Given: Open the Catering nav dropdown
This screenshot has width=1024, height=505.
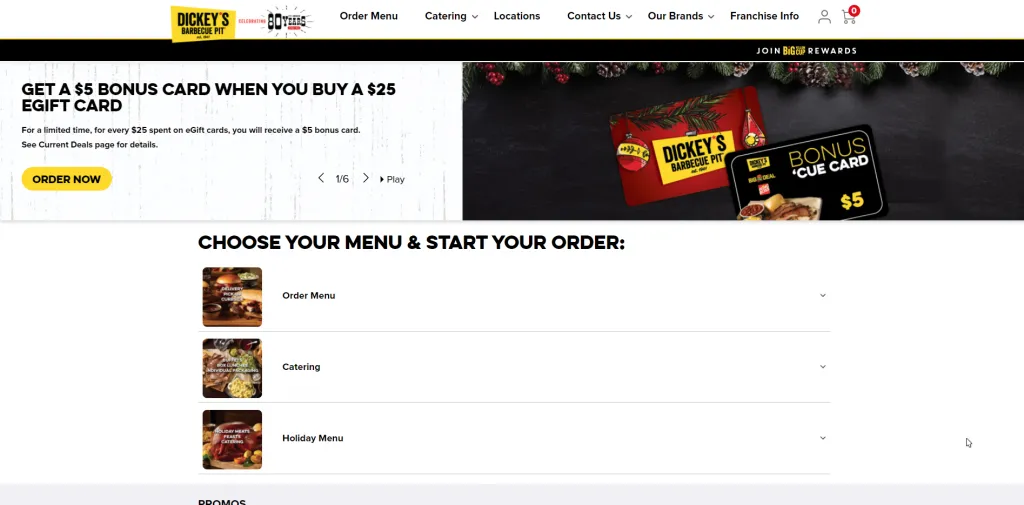Looking at the screenshot, I should point(451,16).
